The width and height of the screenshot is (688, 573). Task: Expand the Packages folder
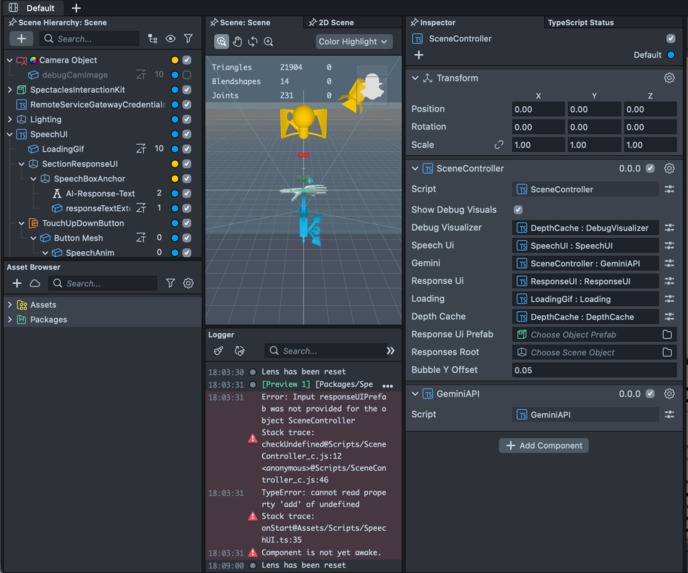pos(10,319)
